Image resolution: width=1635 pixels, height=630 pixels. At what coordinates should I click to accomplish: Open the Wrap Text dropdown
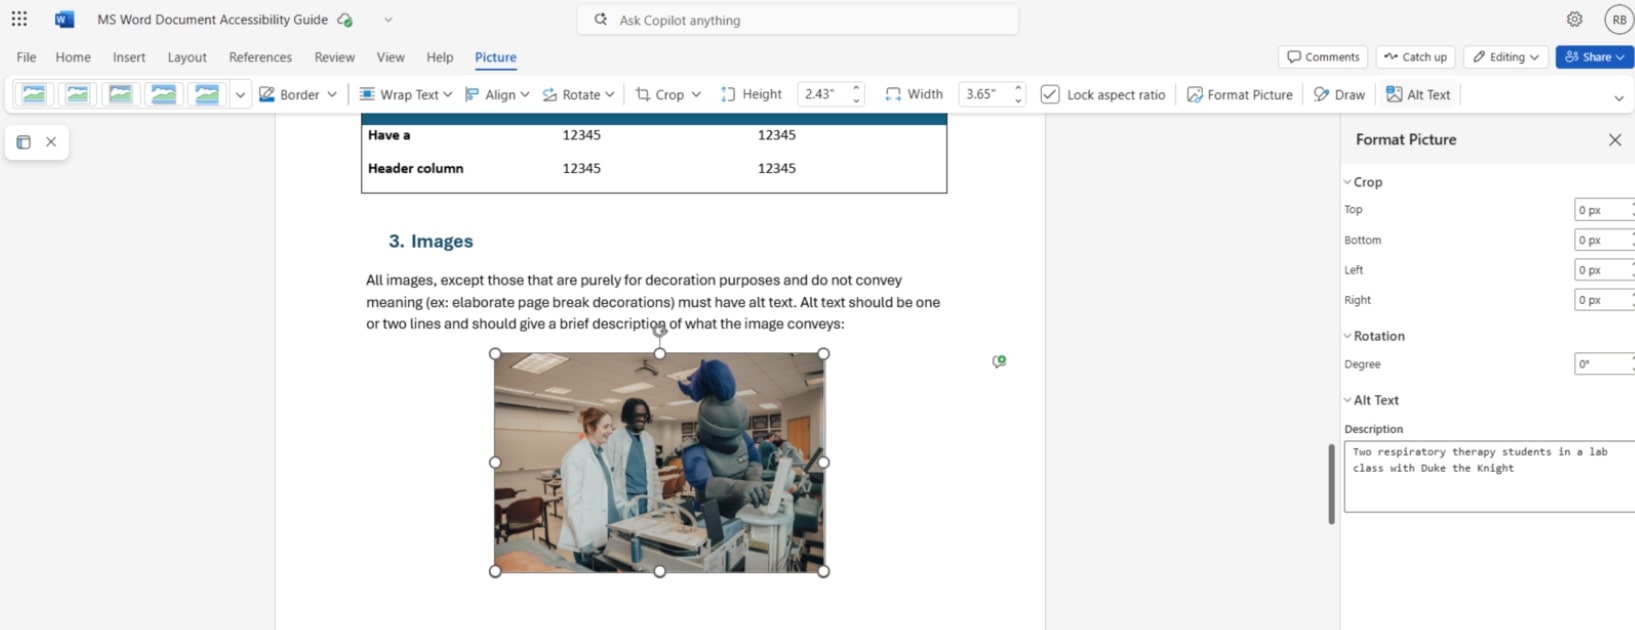pos(405,94)
